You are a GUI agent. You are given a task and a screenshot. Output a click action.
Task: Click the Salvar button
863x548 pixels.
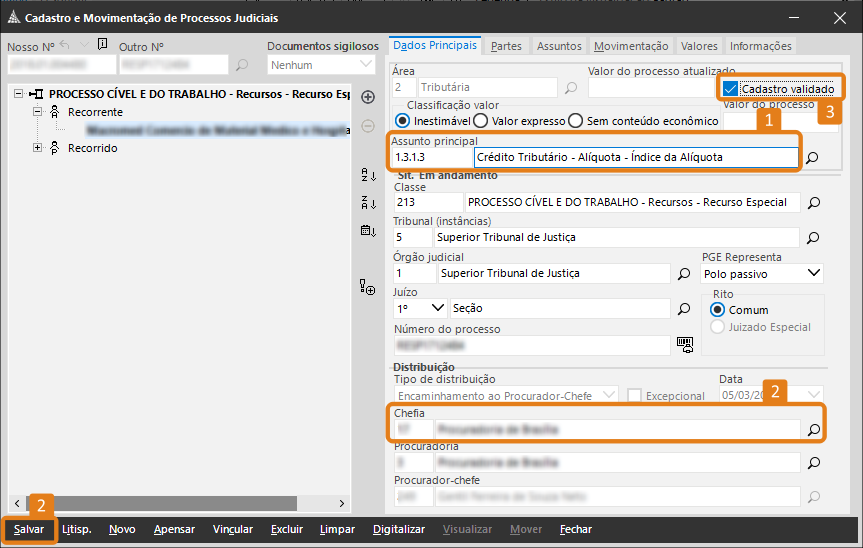tap(29, 529)
